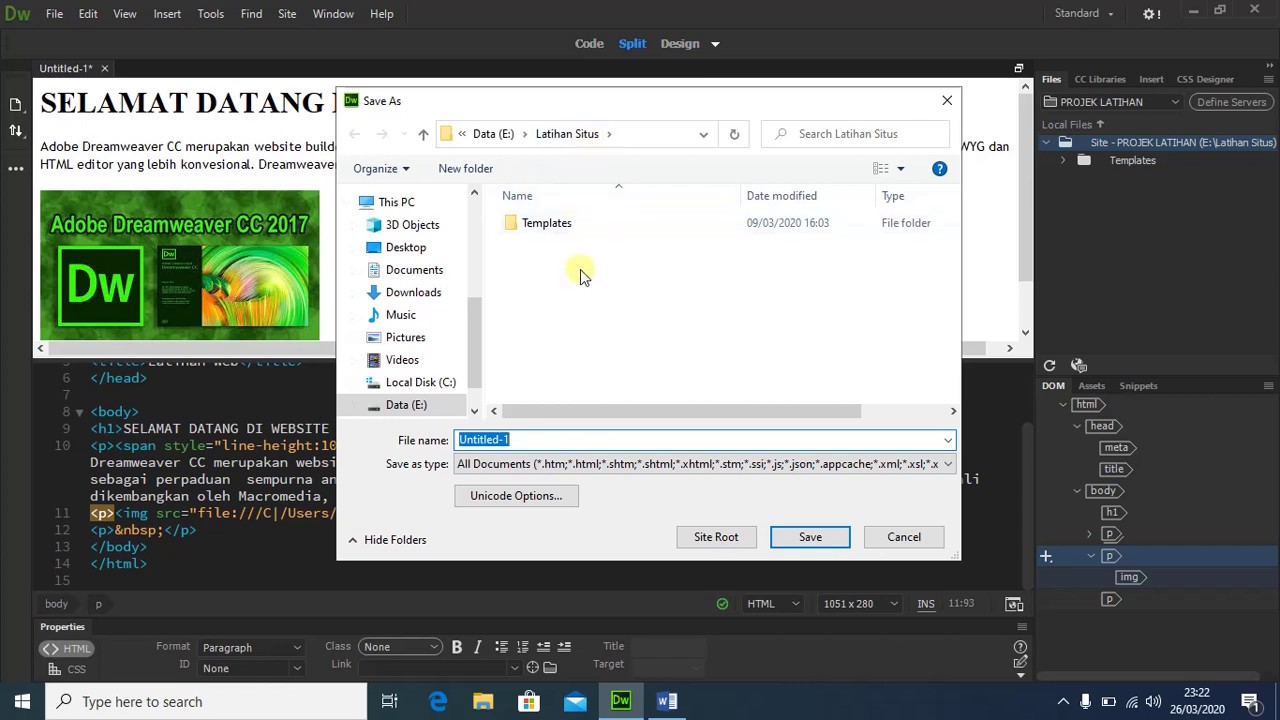Image resolution: width=1280 pixels, height=720 pixels.
Task: Click the Unicode Options button
Action: (516, 496)
